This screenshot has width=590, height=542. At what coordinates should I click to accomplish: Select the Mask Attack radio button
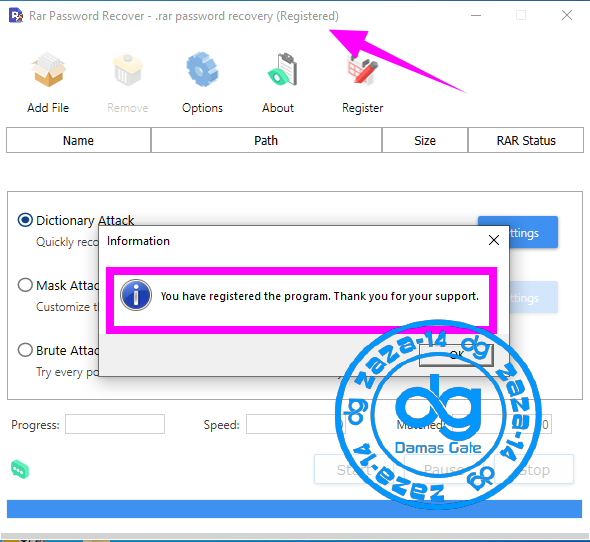pyautogui.click(x=25, y=285)
